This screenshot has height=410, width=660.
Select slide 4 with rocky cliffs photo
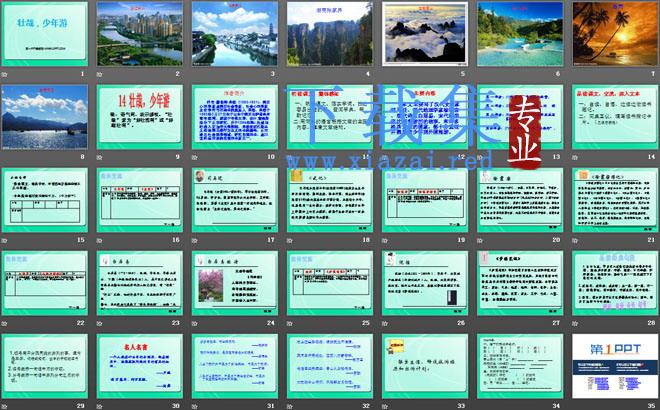pos(330,34)
